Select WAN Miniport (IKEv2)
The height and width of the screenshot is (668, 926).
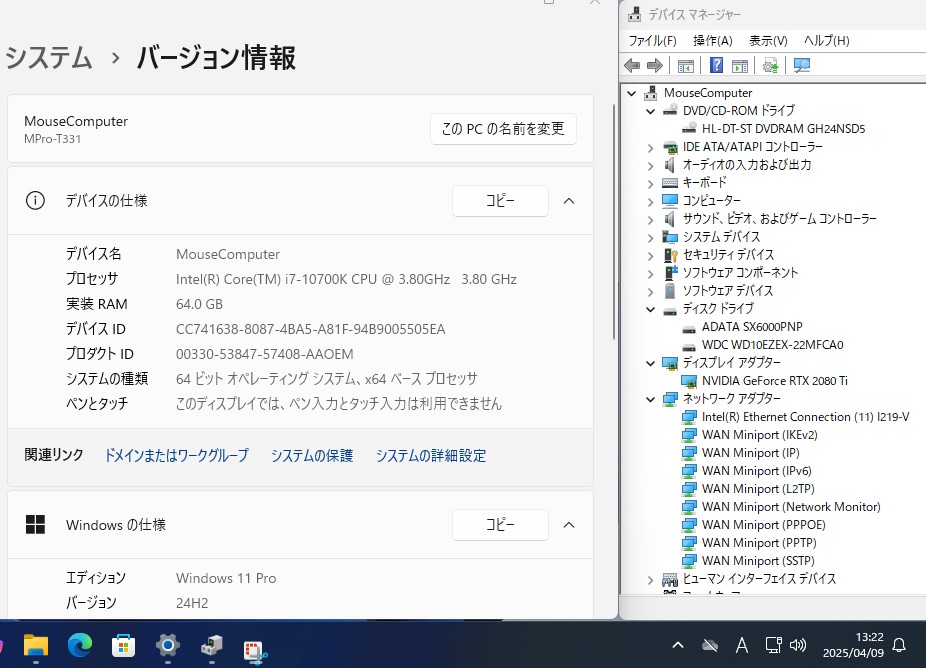click(x=759, y=435)
